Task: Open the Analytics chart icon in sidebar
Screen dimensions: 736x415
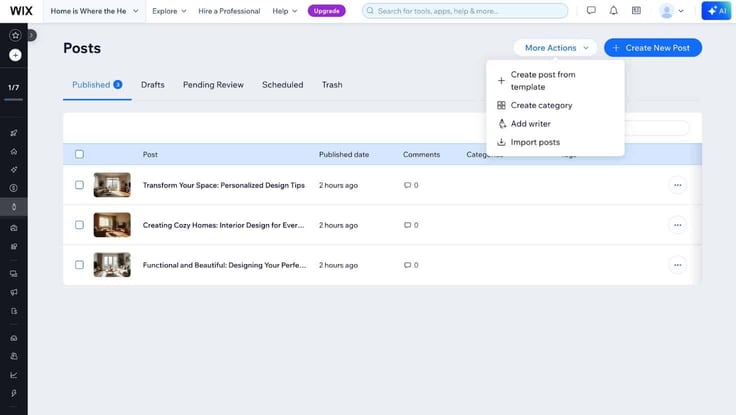Action: coord(14,375)
